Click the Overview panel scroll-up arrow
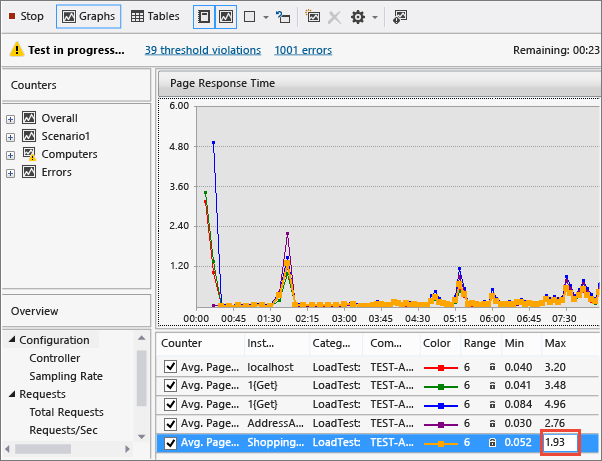602x461 pixels. (141, 338)
